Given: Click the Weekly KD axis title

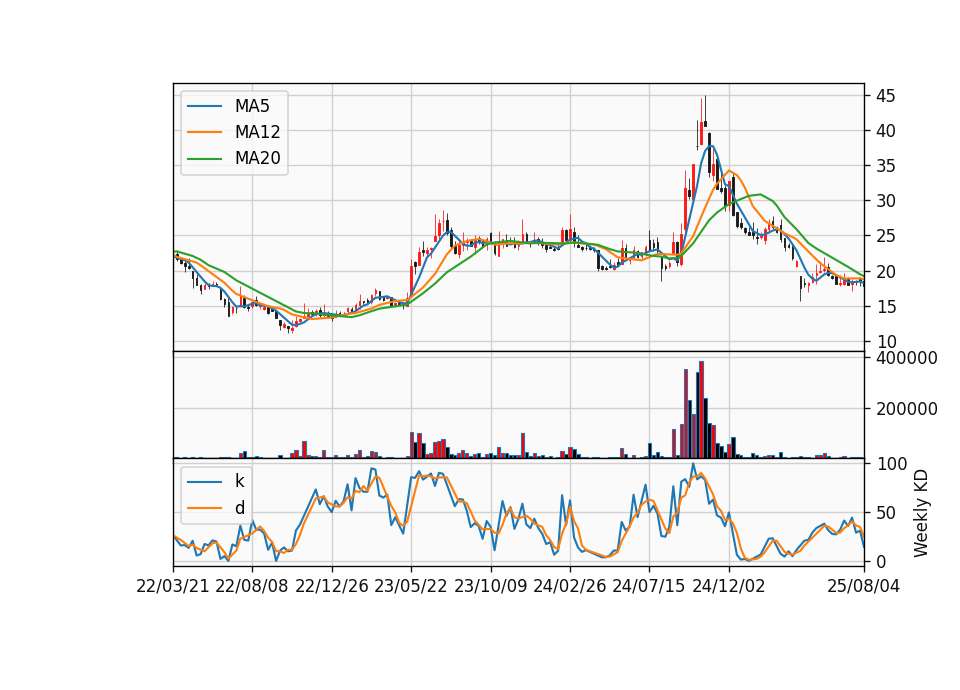Looking at the screenshot, I should click(x=920, y=513).
